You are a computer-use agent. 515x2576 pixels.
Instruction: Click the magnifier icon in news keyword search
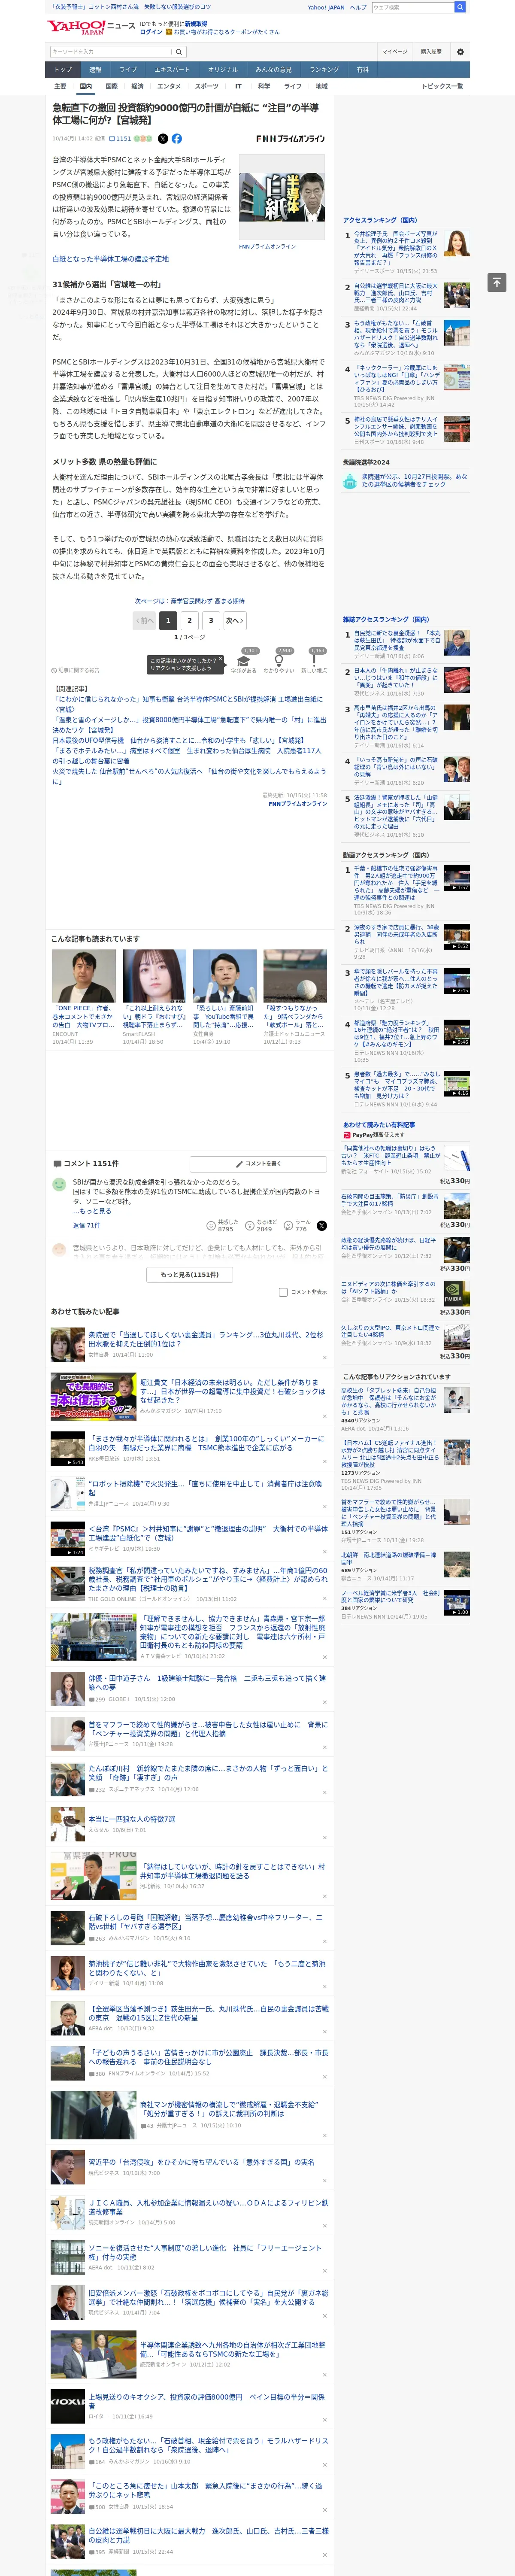pyautogui.click(x=179, y=52)
